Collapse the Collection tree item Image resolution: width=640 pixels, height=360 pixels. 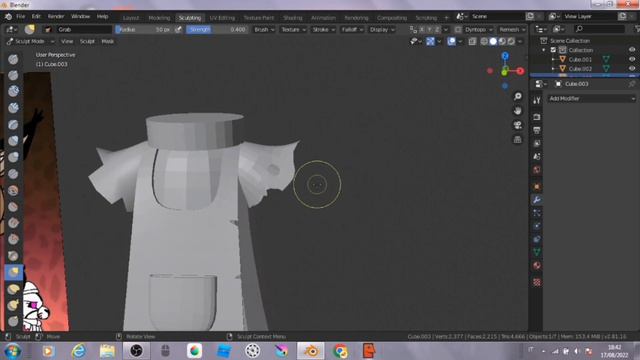(544, 50)
